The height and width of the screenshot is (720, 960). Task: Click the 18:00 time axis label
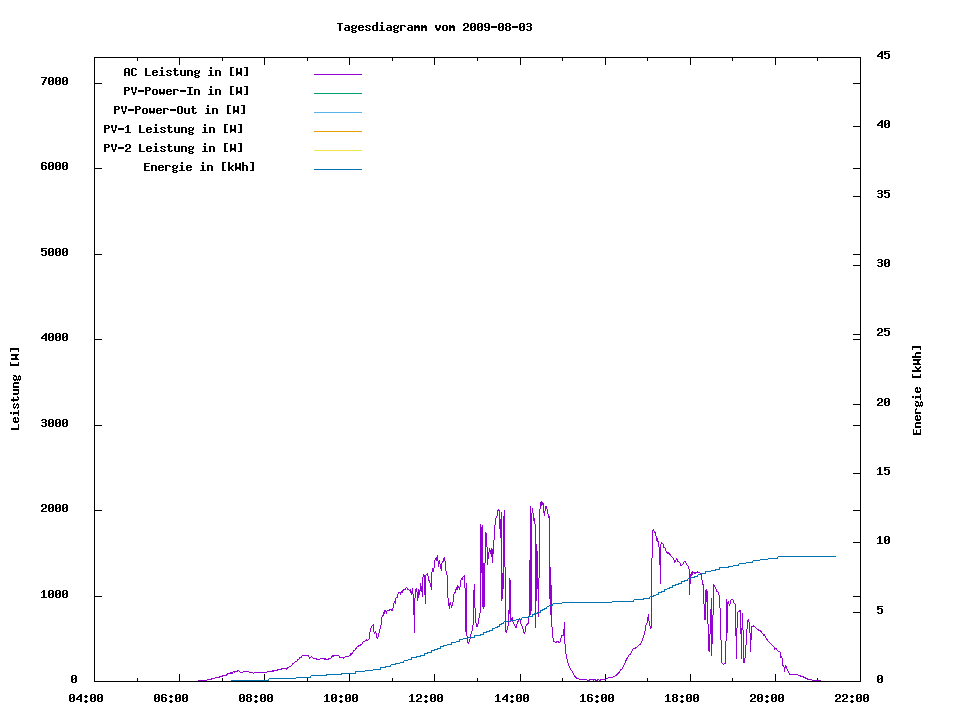(681, 698)
